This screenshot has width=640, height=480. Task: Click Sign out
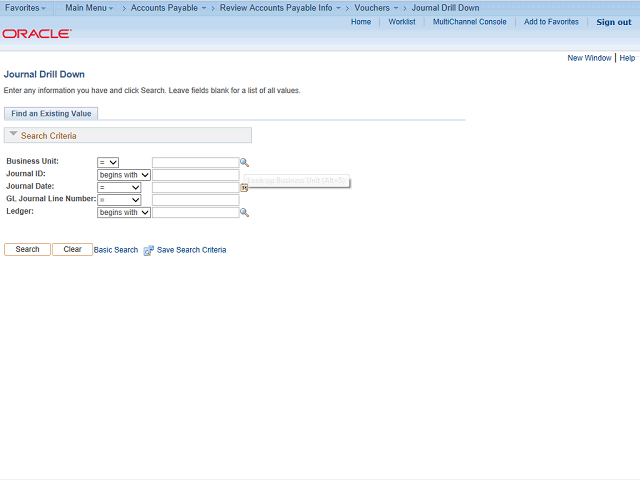click(x=613, y=22)
